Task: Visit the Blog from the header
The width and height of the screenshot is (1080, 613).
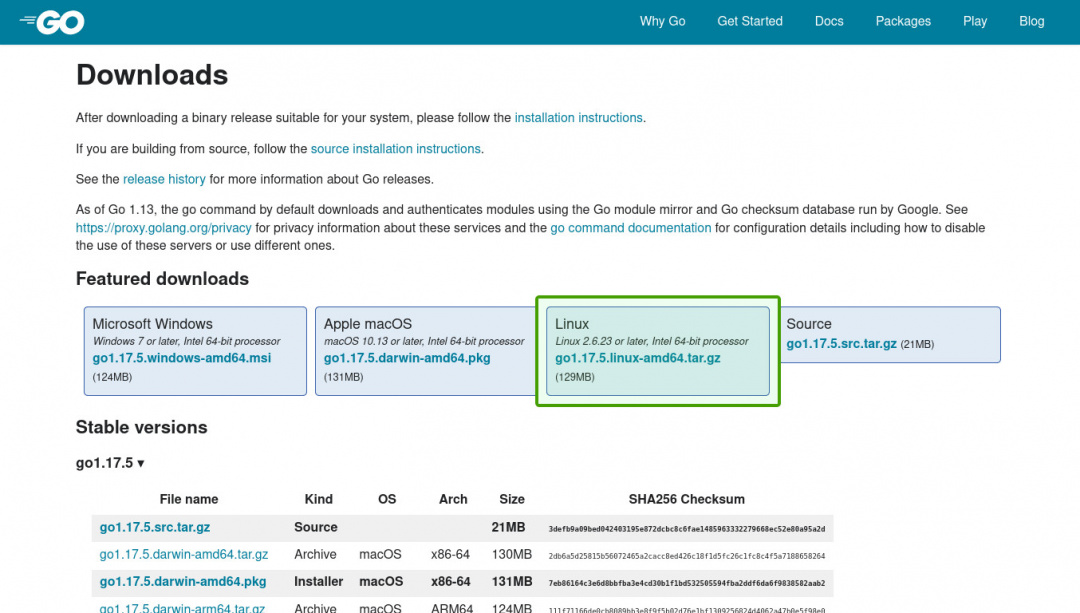Action: click(x=1031, y=21)
